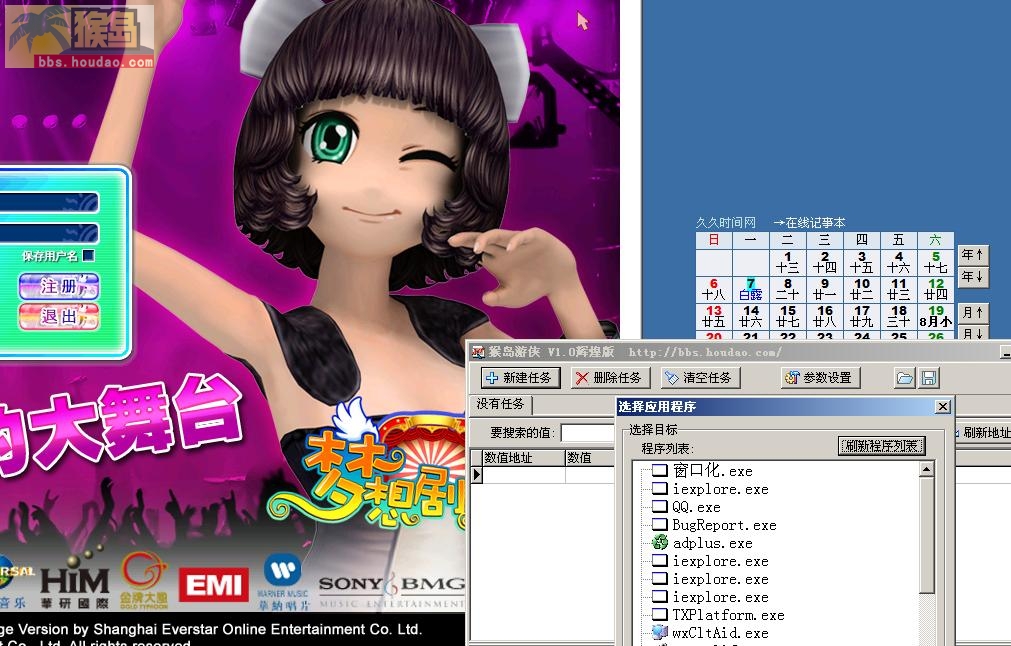Click the 日 Sunday column header
The width and height of the screenshot is (1011, 646).
tap(714, 240)
